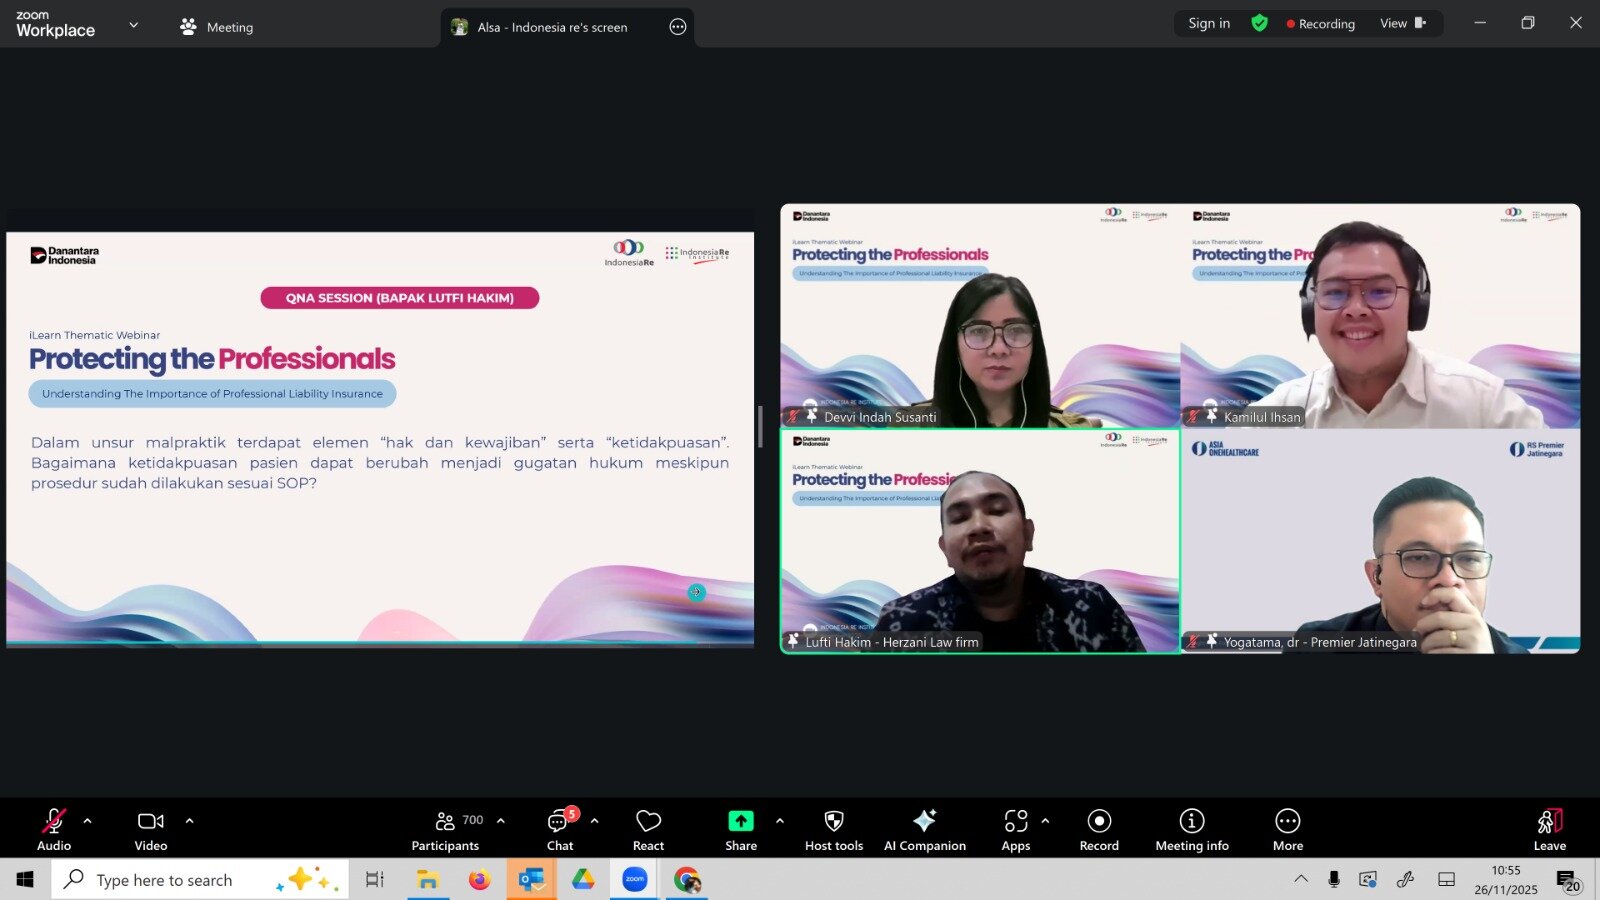1600x900 pixels.
Task: Open the React emoji menu
Action: [648, 830]
